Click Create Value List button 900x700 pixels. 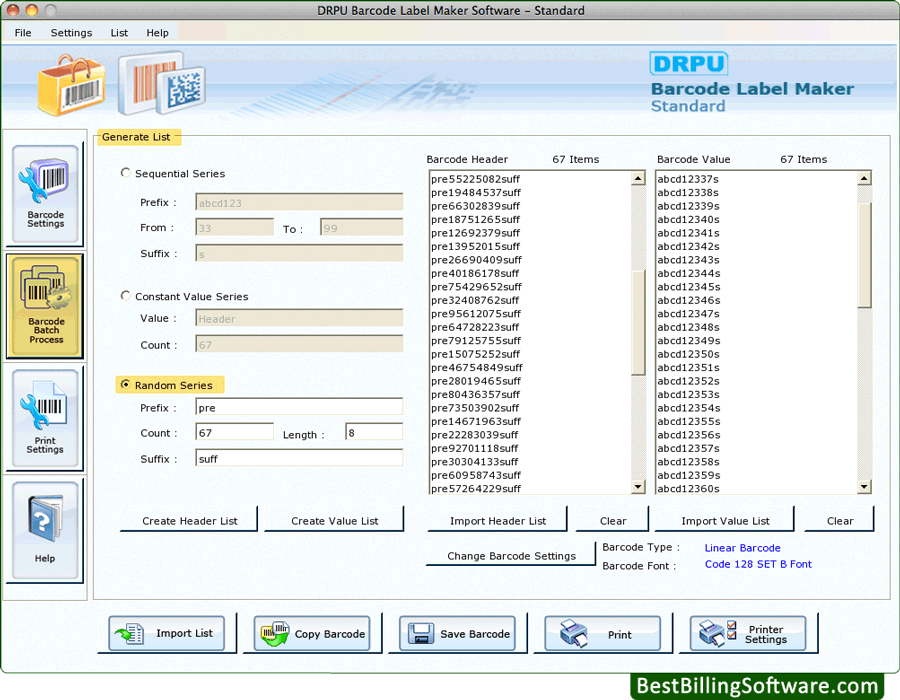335,520
